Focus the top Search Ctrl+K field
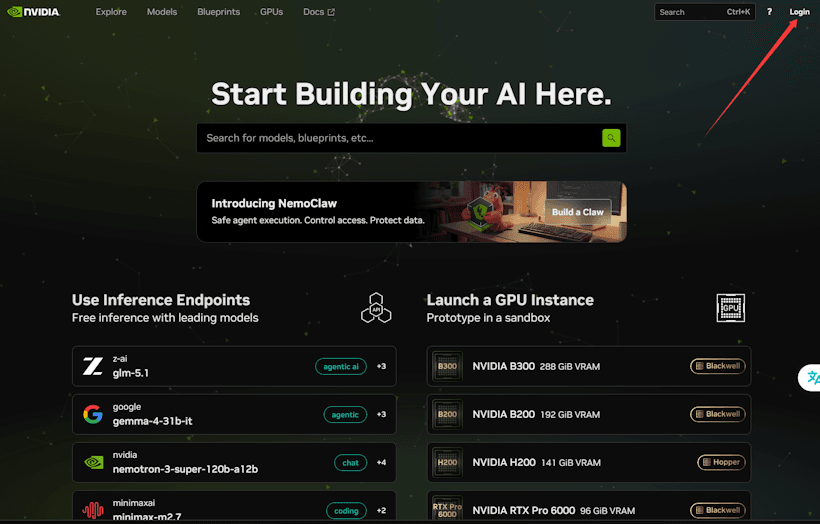Screen dimensions: 820x524 tap(704, 12)
